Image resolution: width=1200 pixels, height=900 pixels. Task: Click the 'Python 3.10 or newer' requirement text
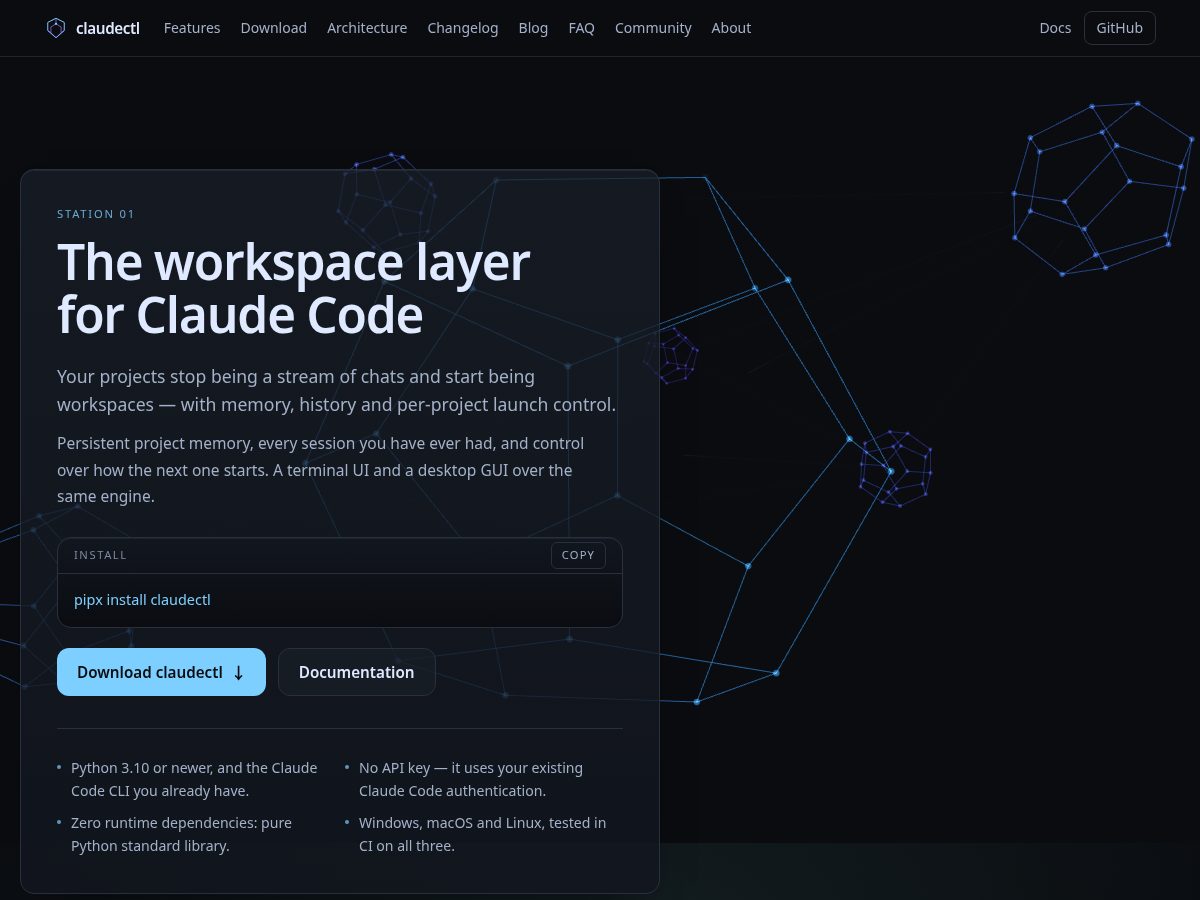pyautogui.click(x=194, y=779)
